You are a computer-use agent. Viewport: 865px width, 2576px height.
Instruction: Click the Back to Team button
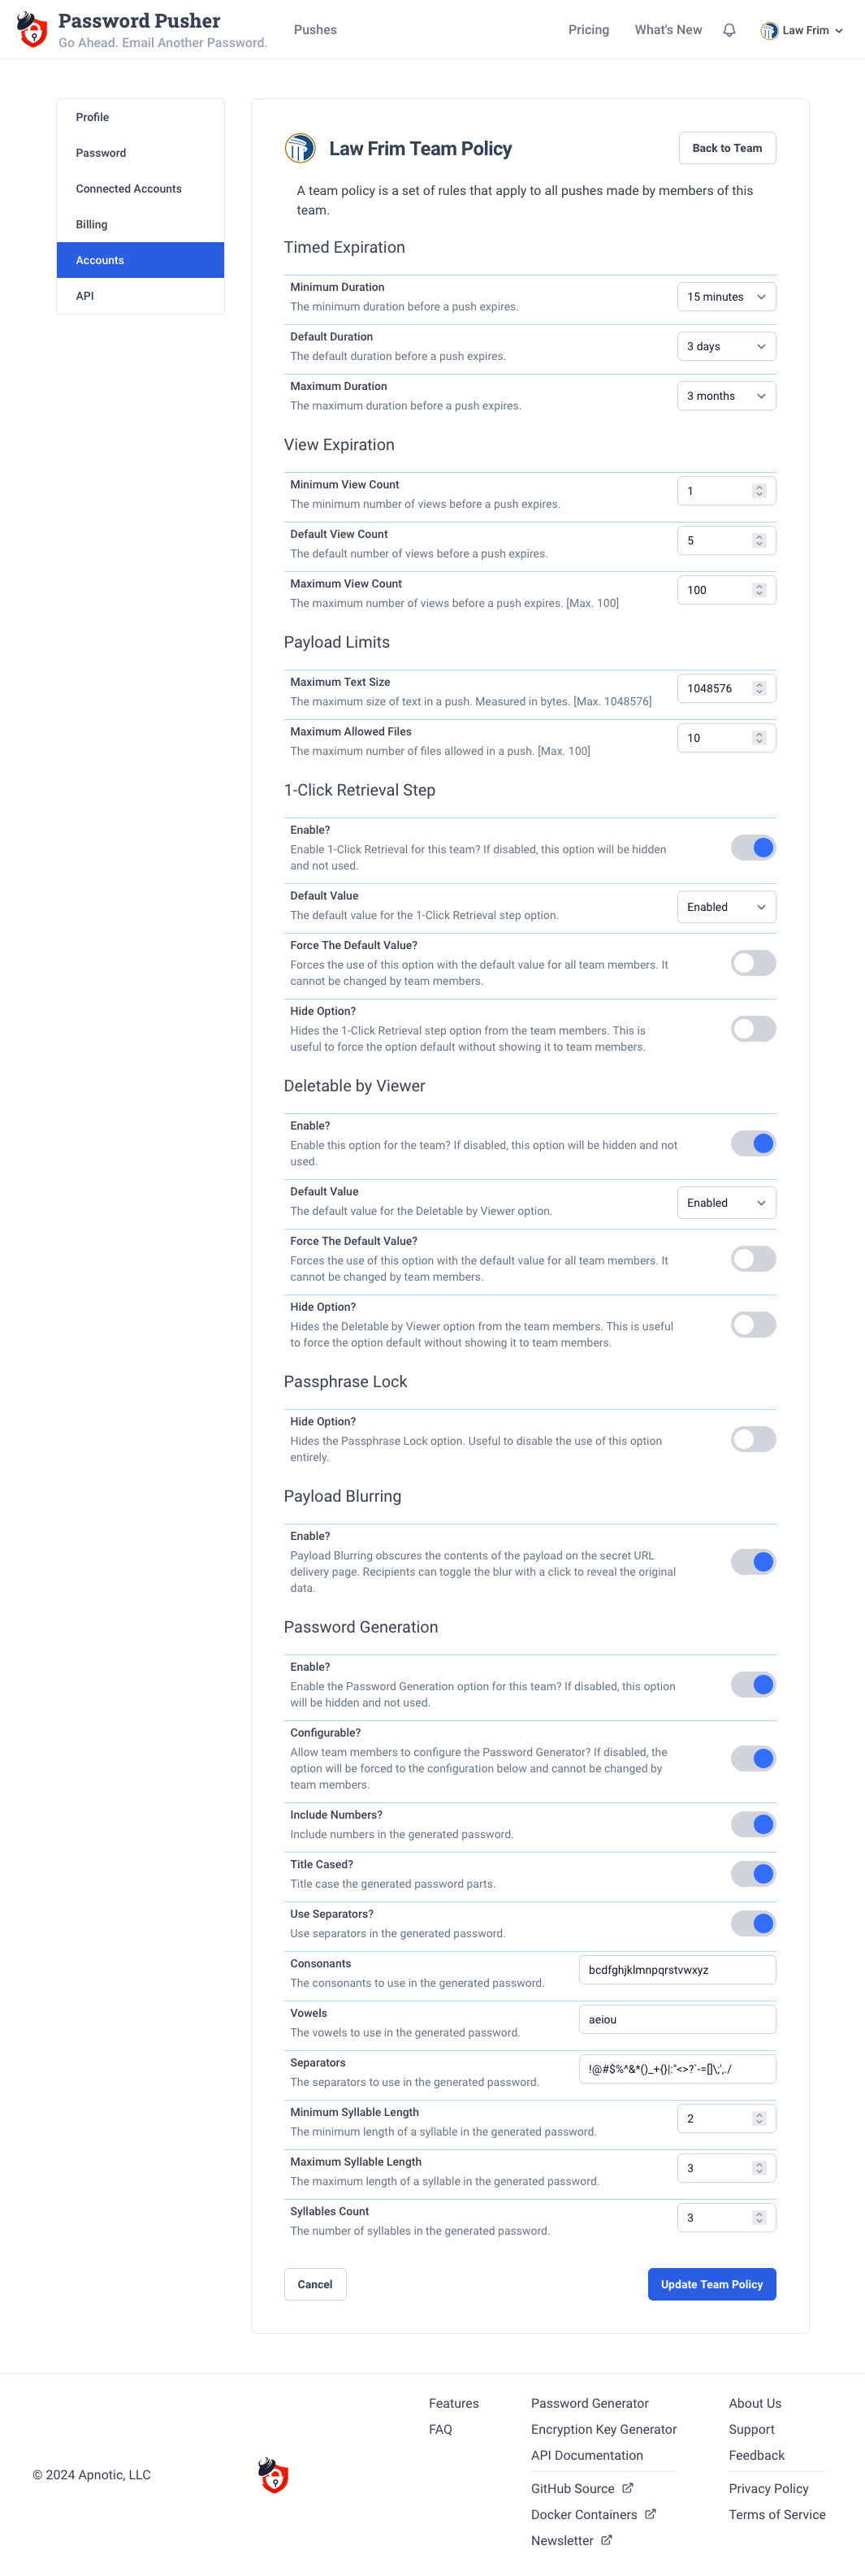(727, 148)
